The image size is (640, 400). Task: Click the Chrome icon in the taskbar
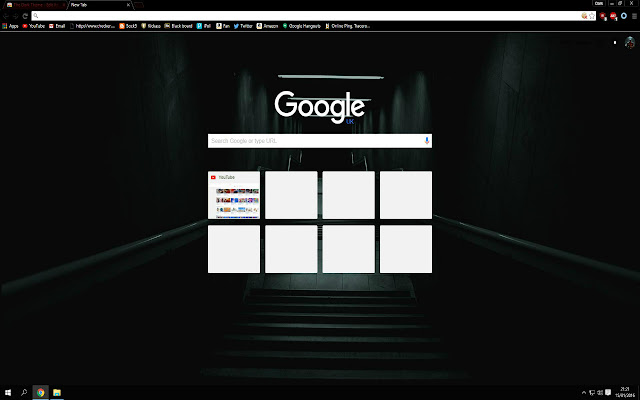click(x=40, y=392)
